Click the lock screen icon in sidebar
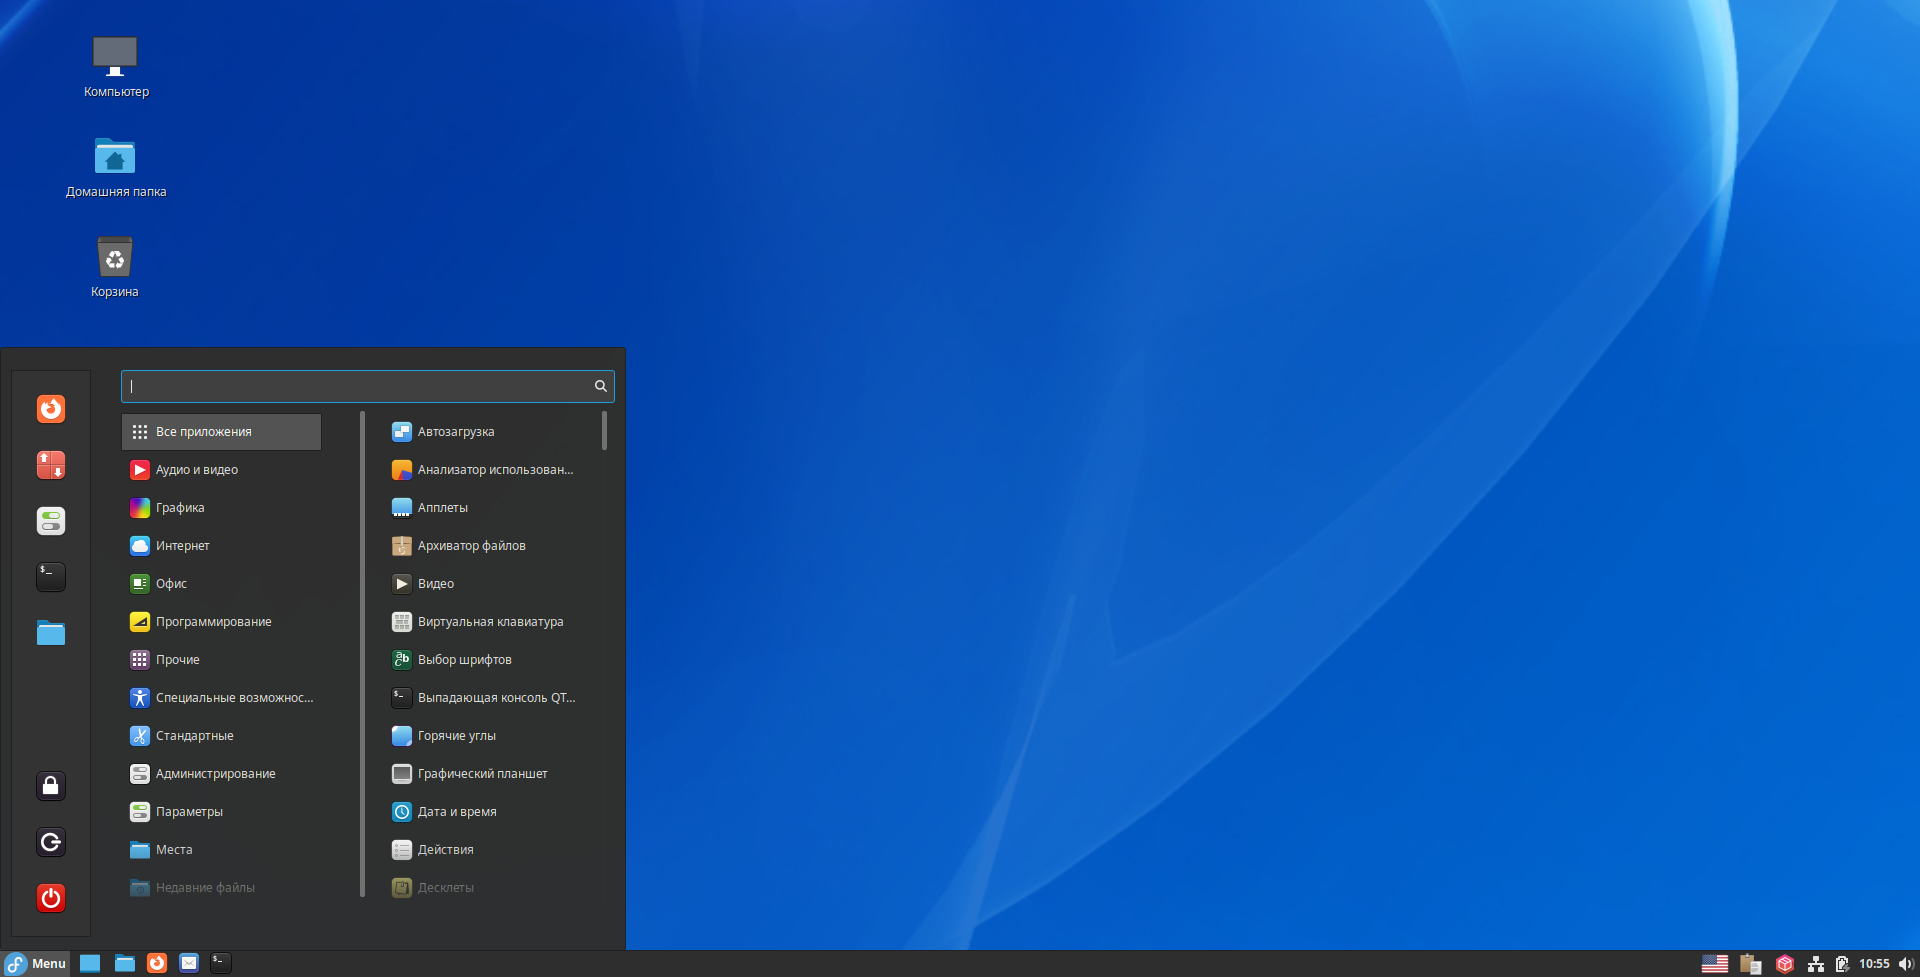1920x977 pixels. coord(51,786)
